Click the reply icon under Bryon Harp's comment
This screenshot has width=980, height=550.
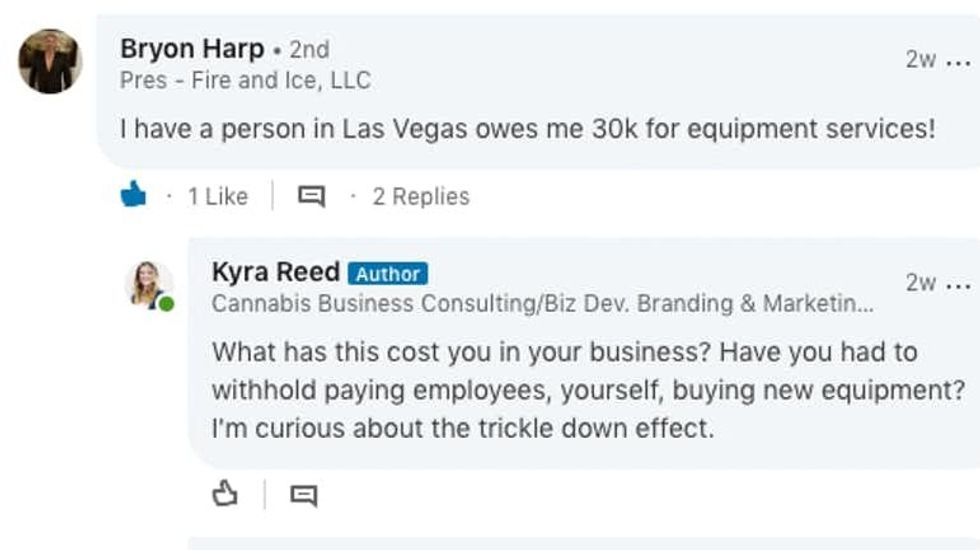[311, 197]
